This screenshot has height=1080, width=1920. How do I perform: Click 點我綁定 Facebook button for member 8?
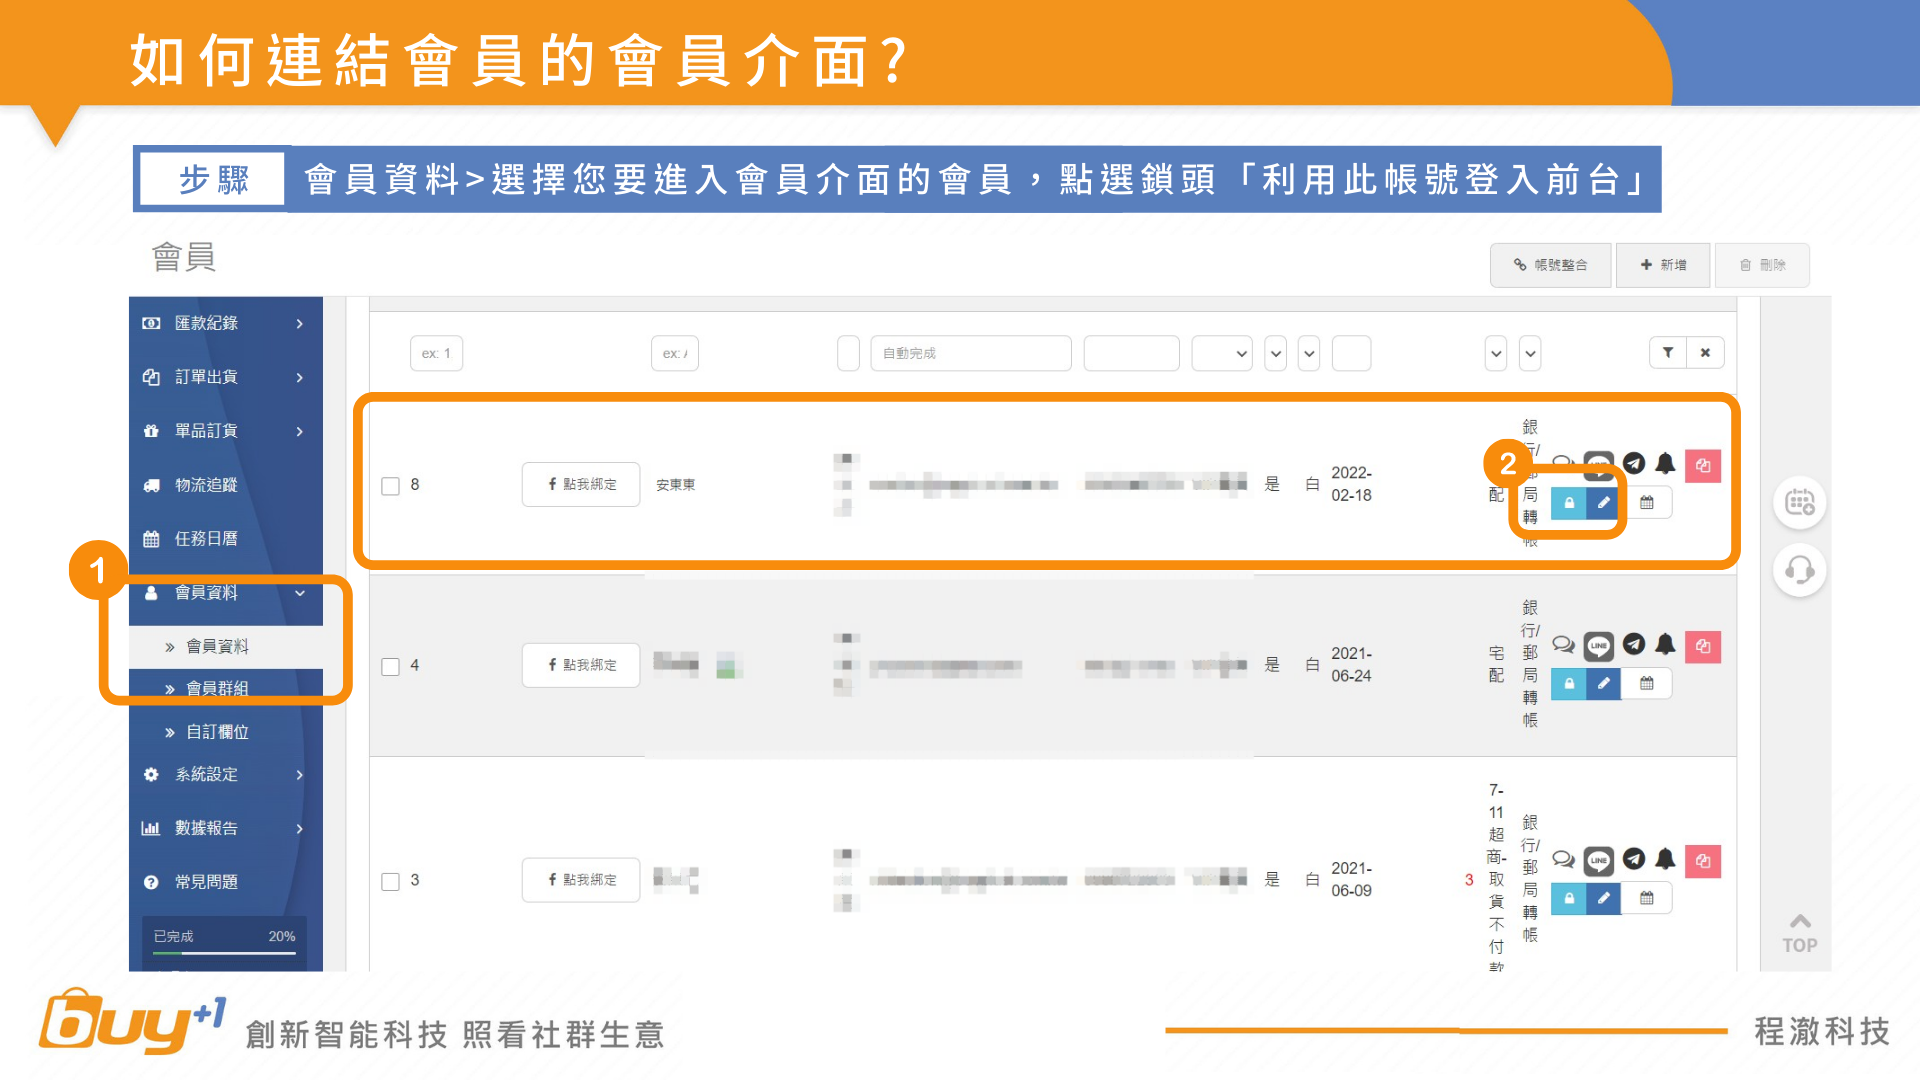coord(581,485)
